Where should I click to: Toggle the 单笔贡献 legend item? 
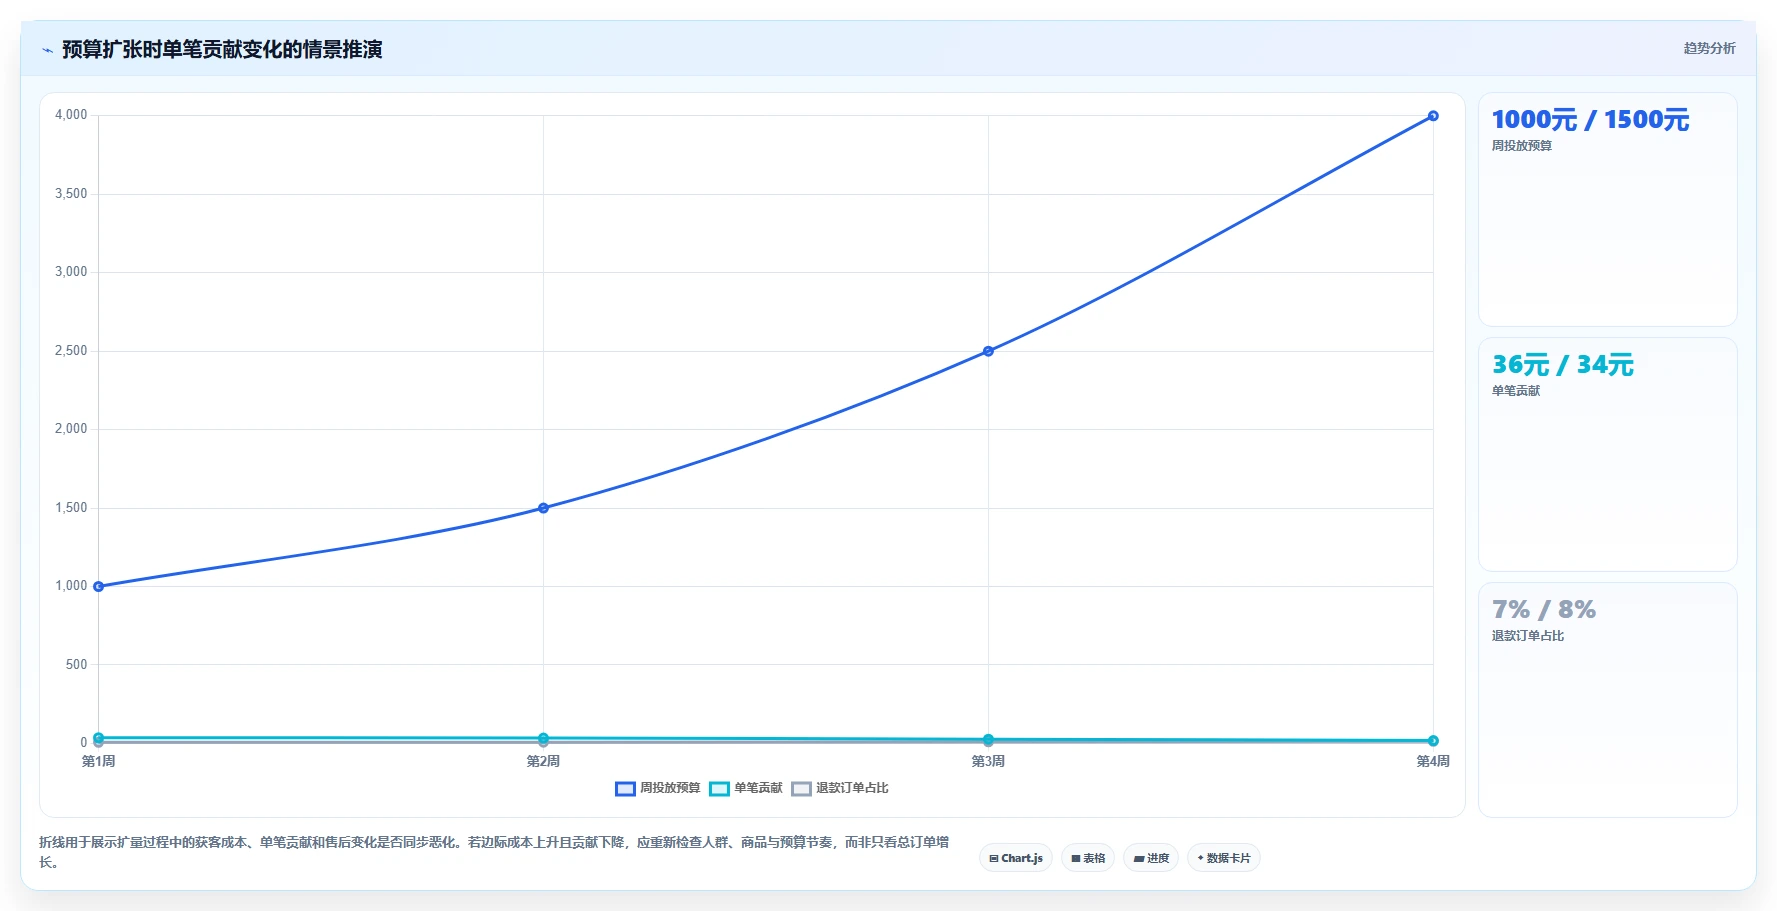tap(746, 788)
